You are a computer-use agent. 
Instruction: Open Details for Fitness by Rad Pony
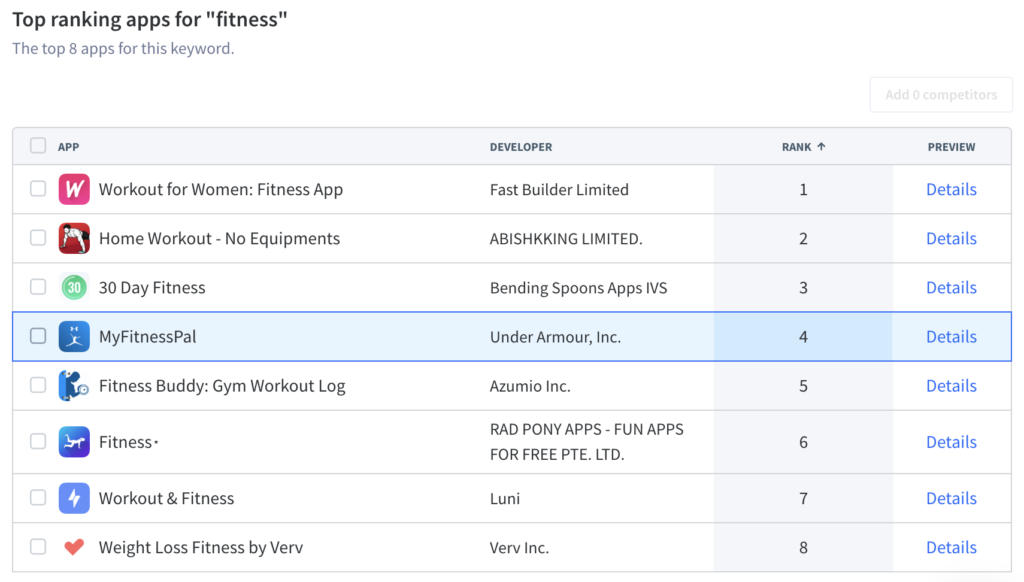point(952,442)
